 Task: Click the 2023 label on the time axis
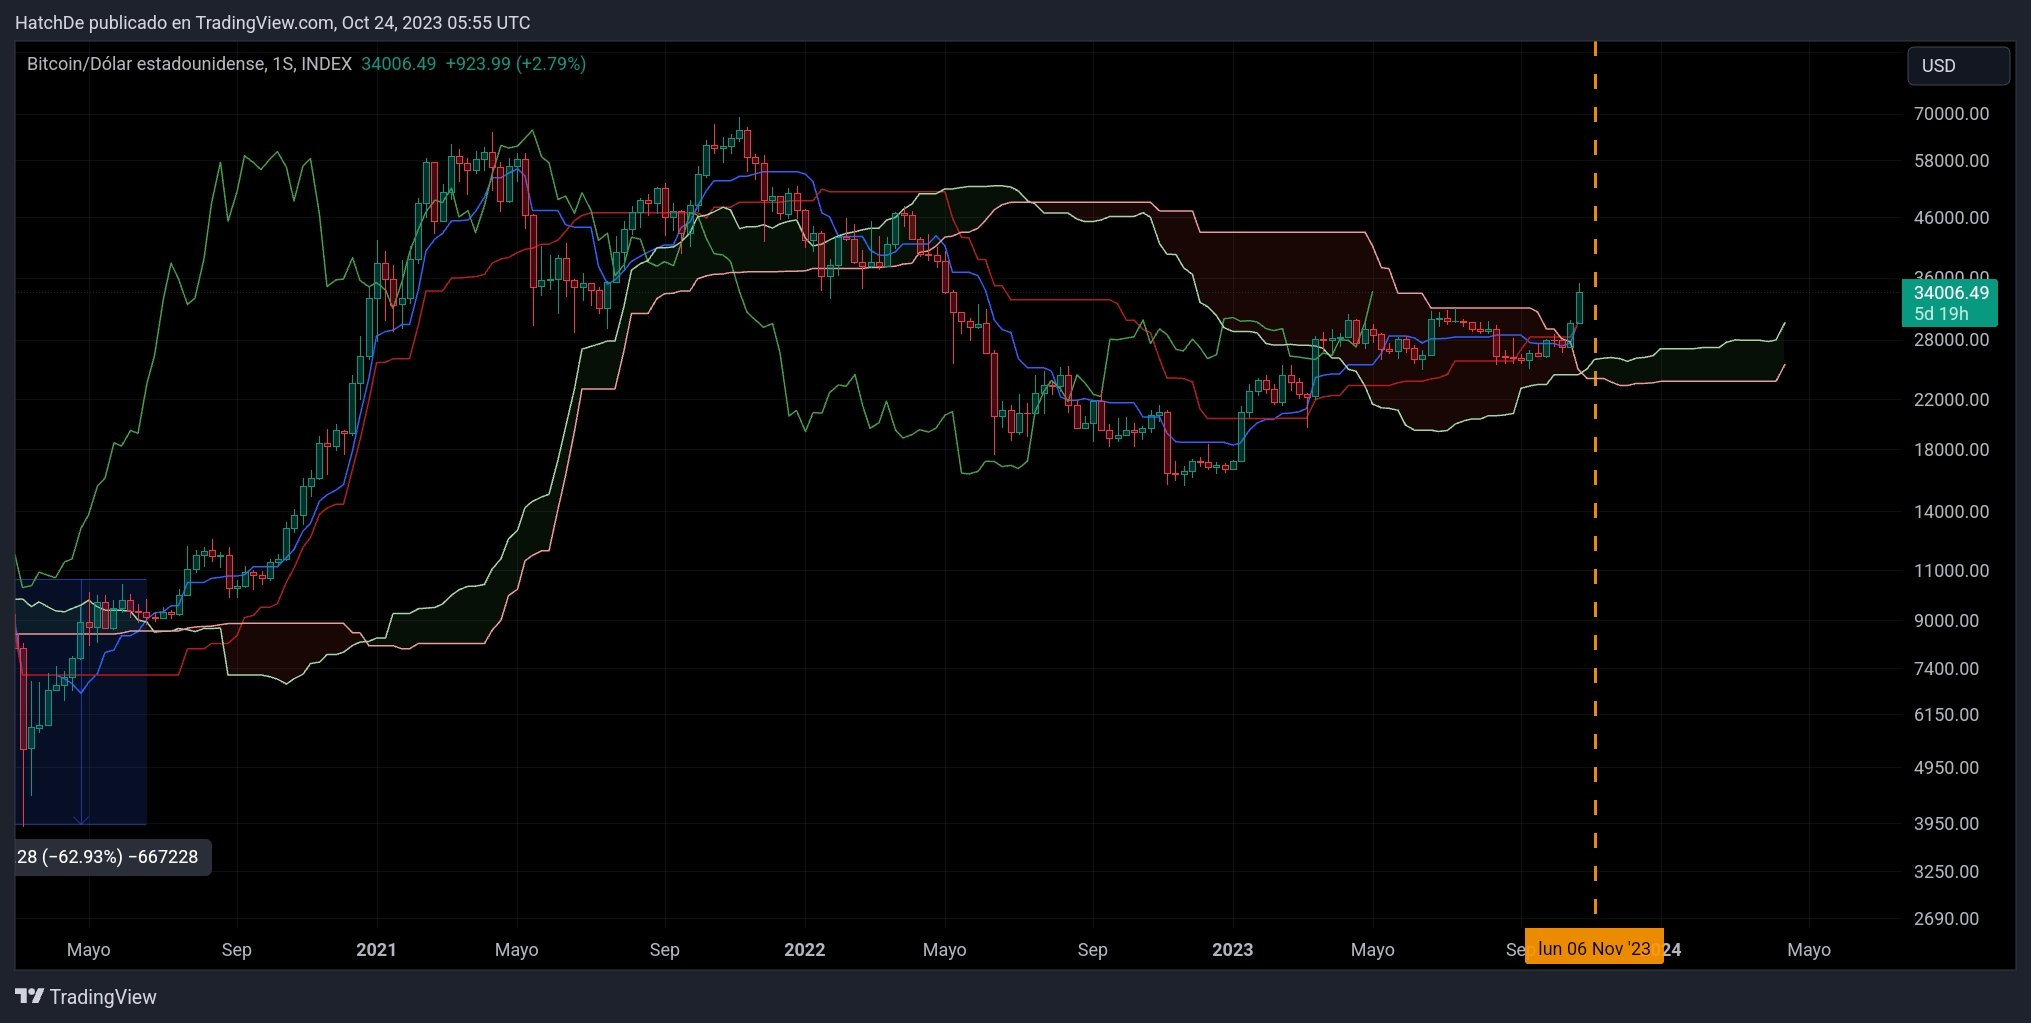click(x=1232, y=950)
